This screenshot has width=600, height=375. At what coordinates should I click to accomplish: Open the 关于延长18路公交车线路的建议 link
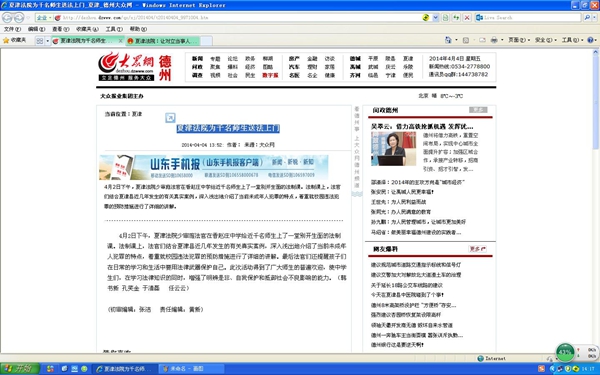[407, 285]
